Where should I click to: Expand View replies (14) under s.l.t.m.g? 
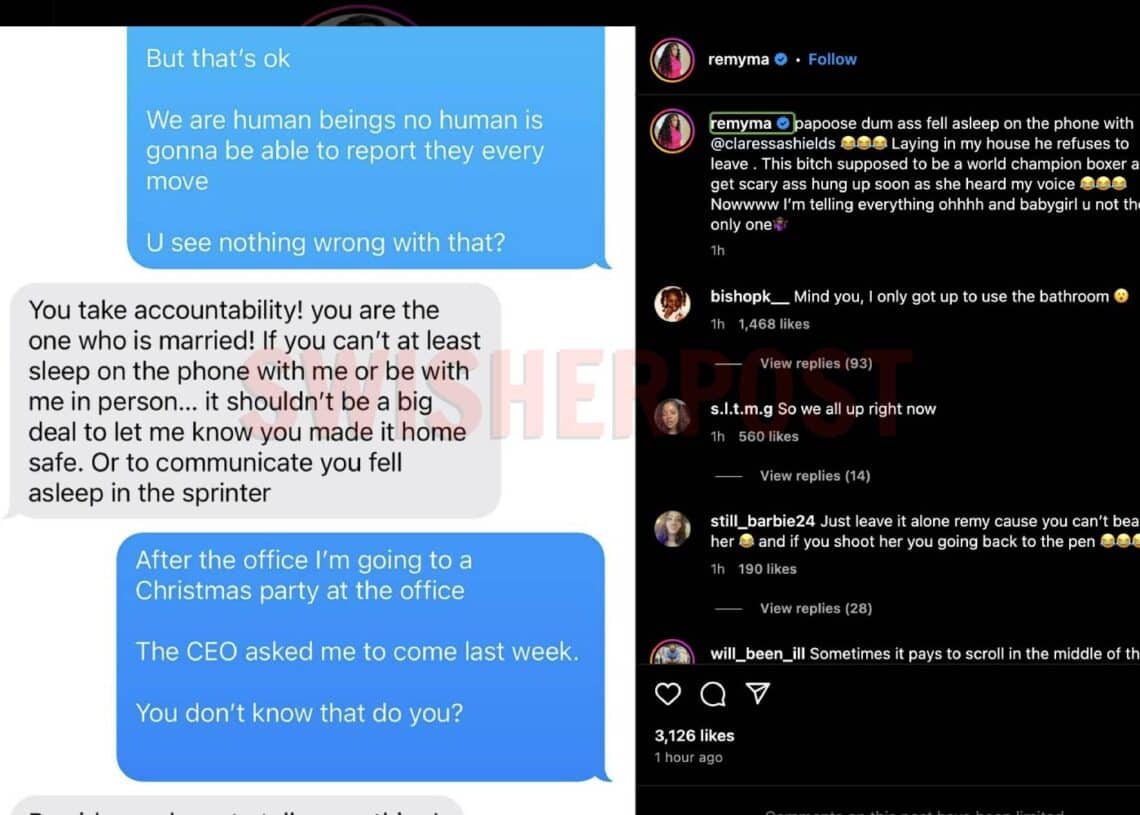point(815,475)
